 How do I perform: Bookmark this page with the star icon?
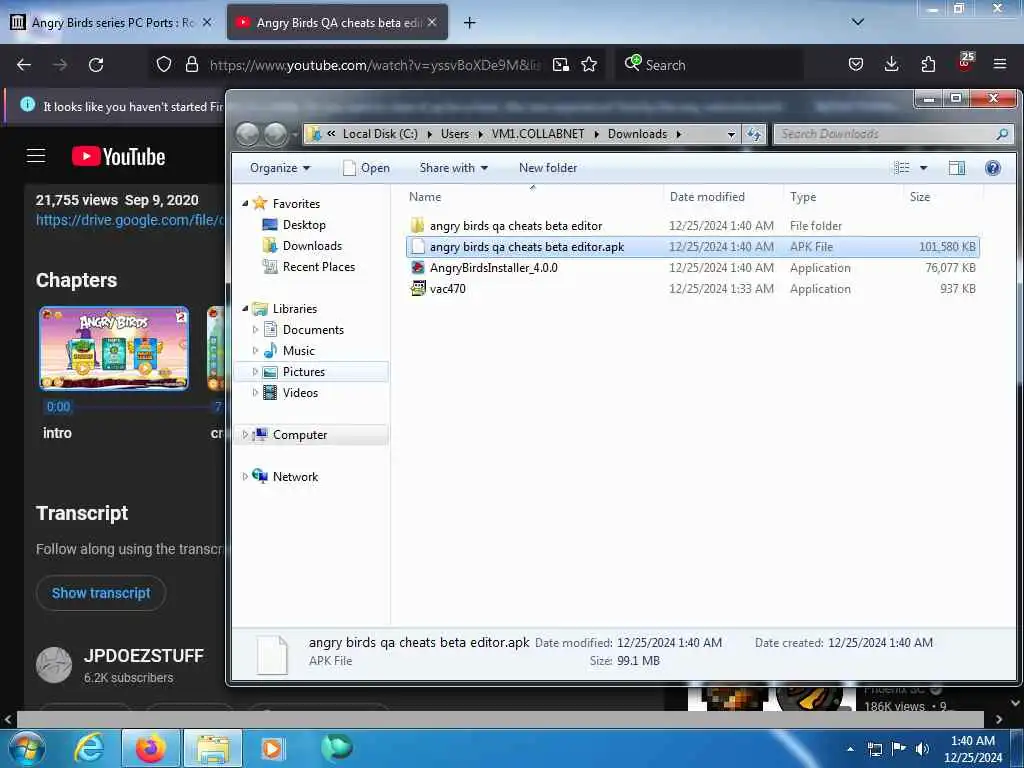tap(589, 64)
